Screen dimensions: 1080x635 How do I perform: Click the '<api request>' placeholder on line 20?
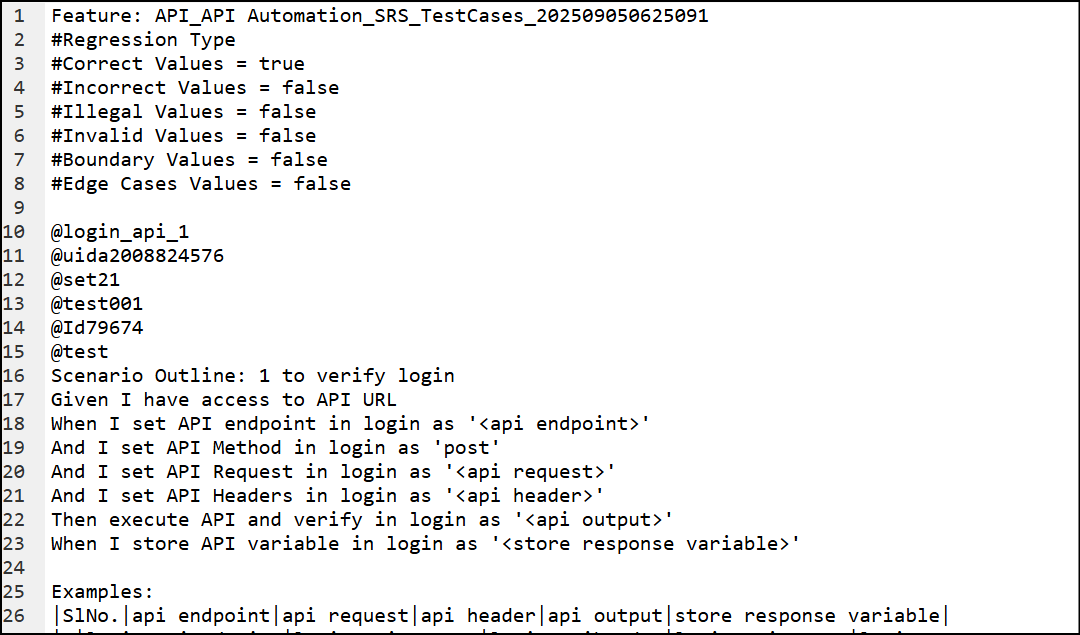530,472
